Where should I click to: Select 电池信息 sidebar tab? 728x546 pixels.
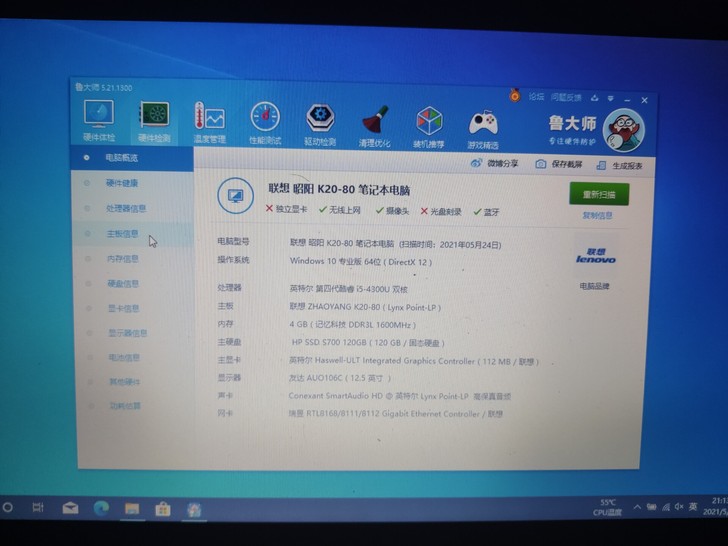point(136,358)
